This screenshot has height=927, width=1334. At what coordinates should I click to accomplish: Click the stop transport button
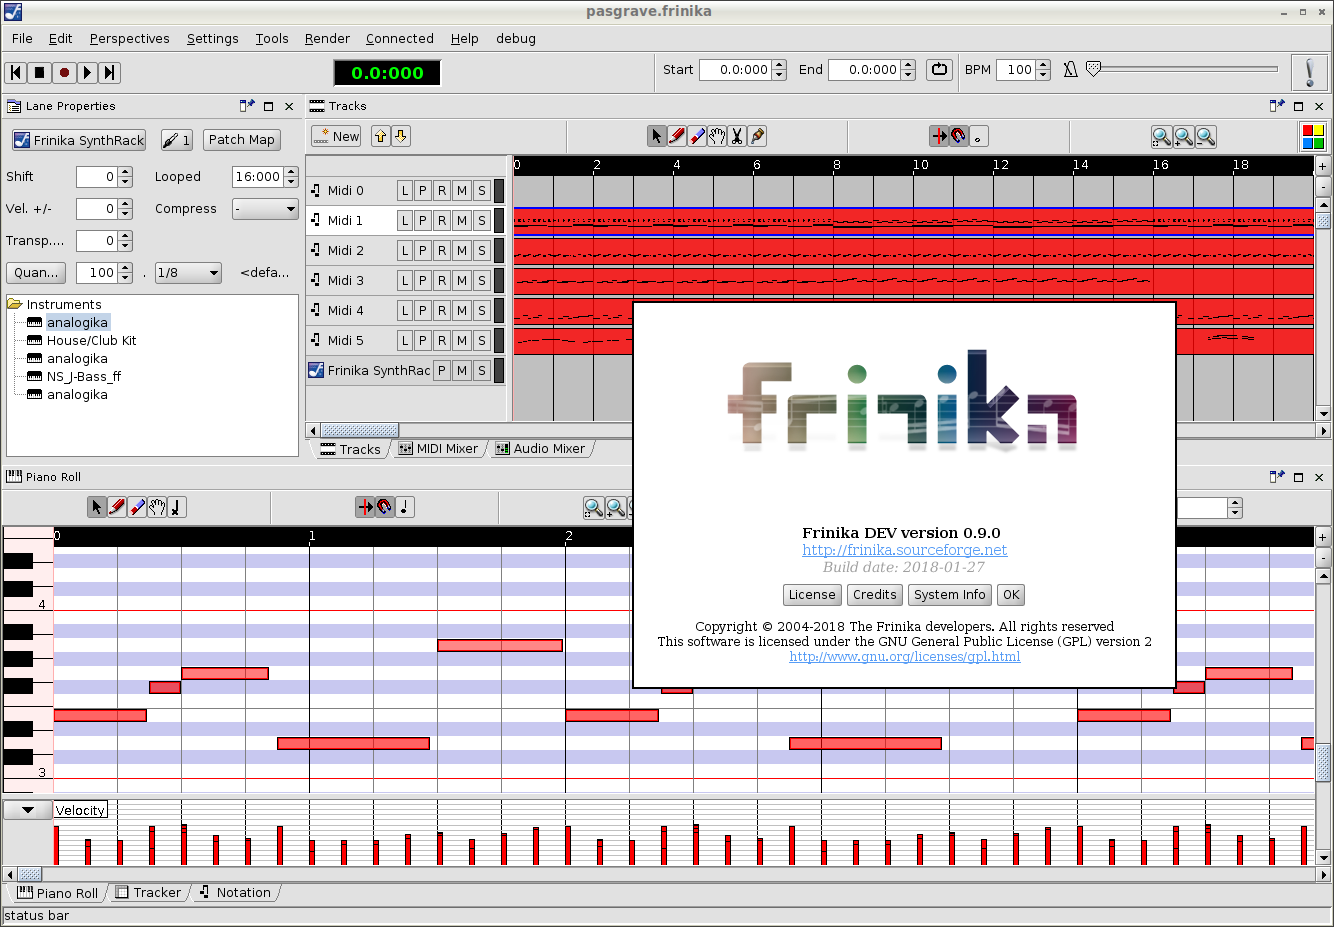pyautogui.click(x=40, y=72)
